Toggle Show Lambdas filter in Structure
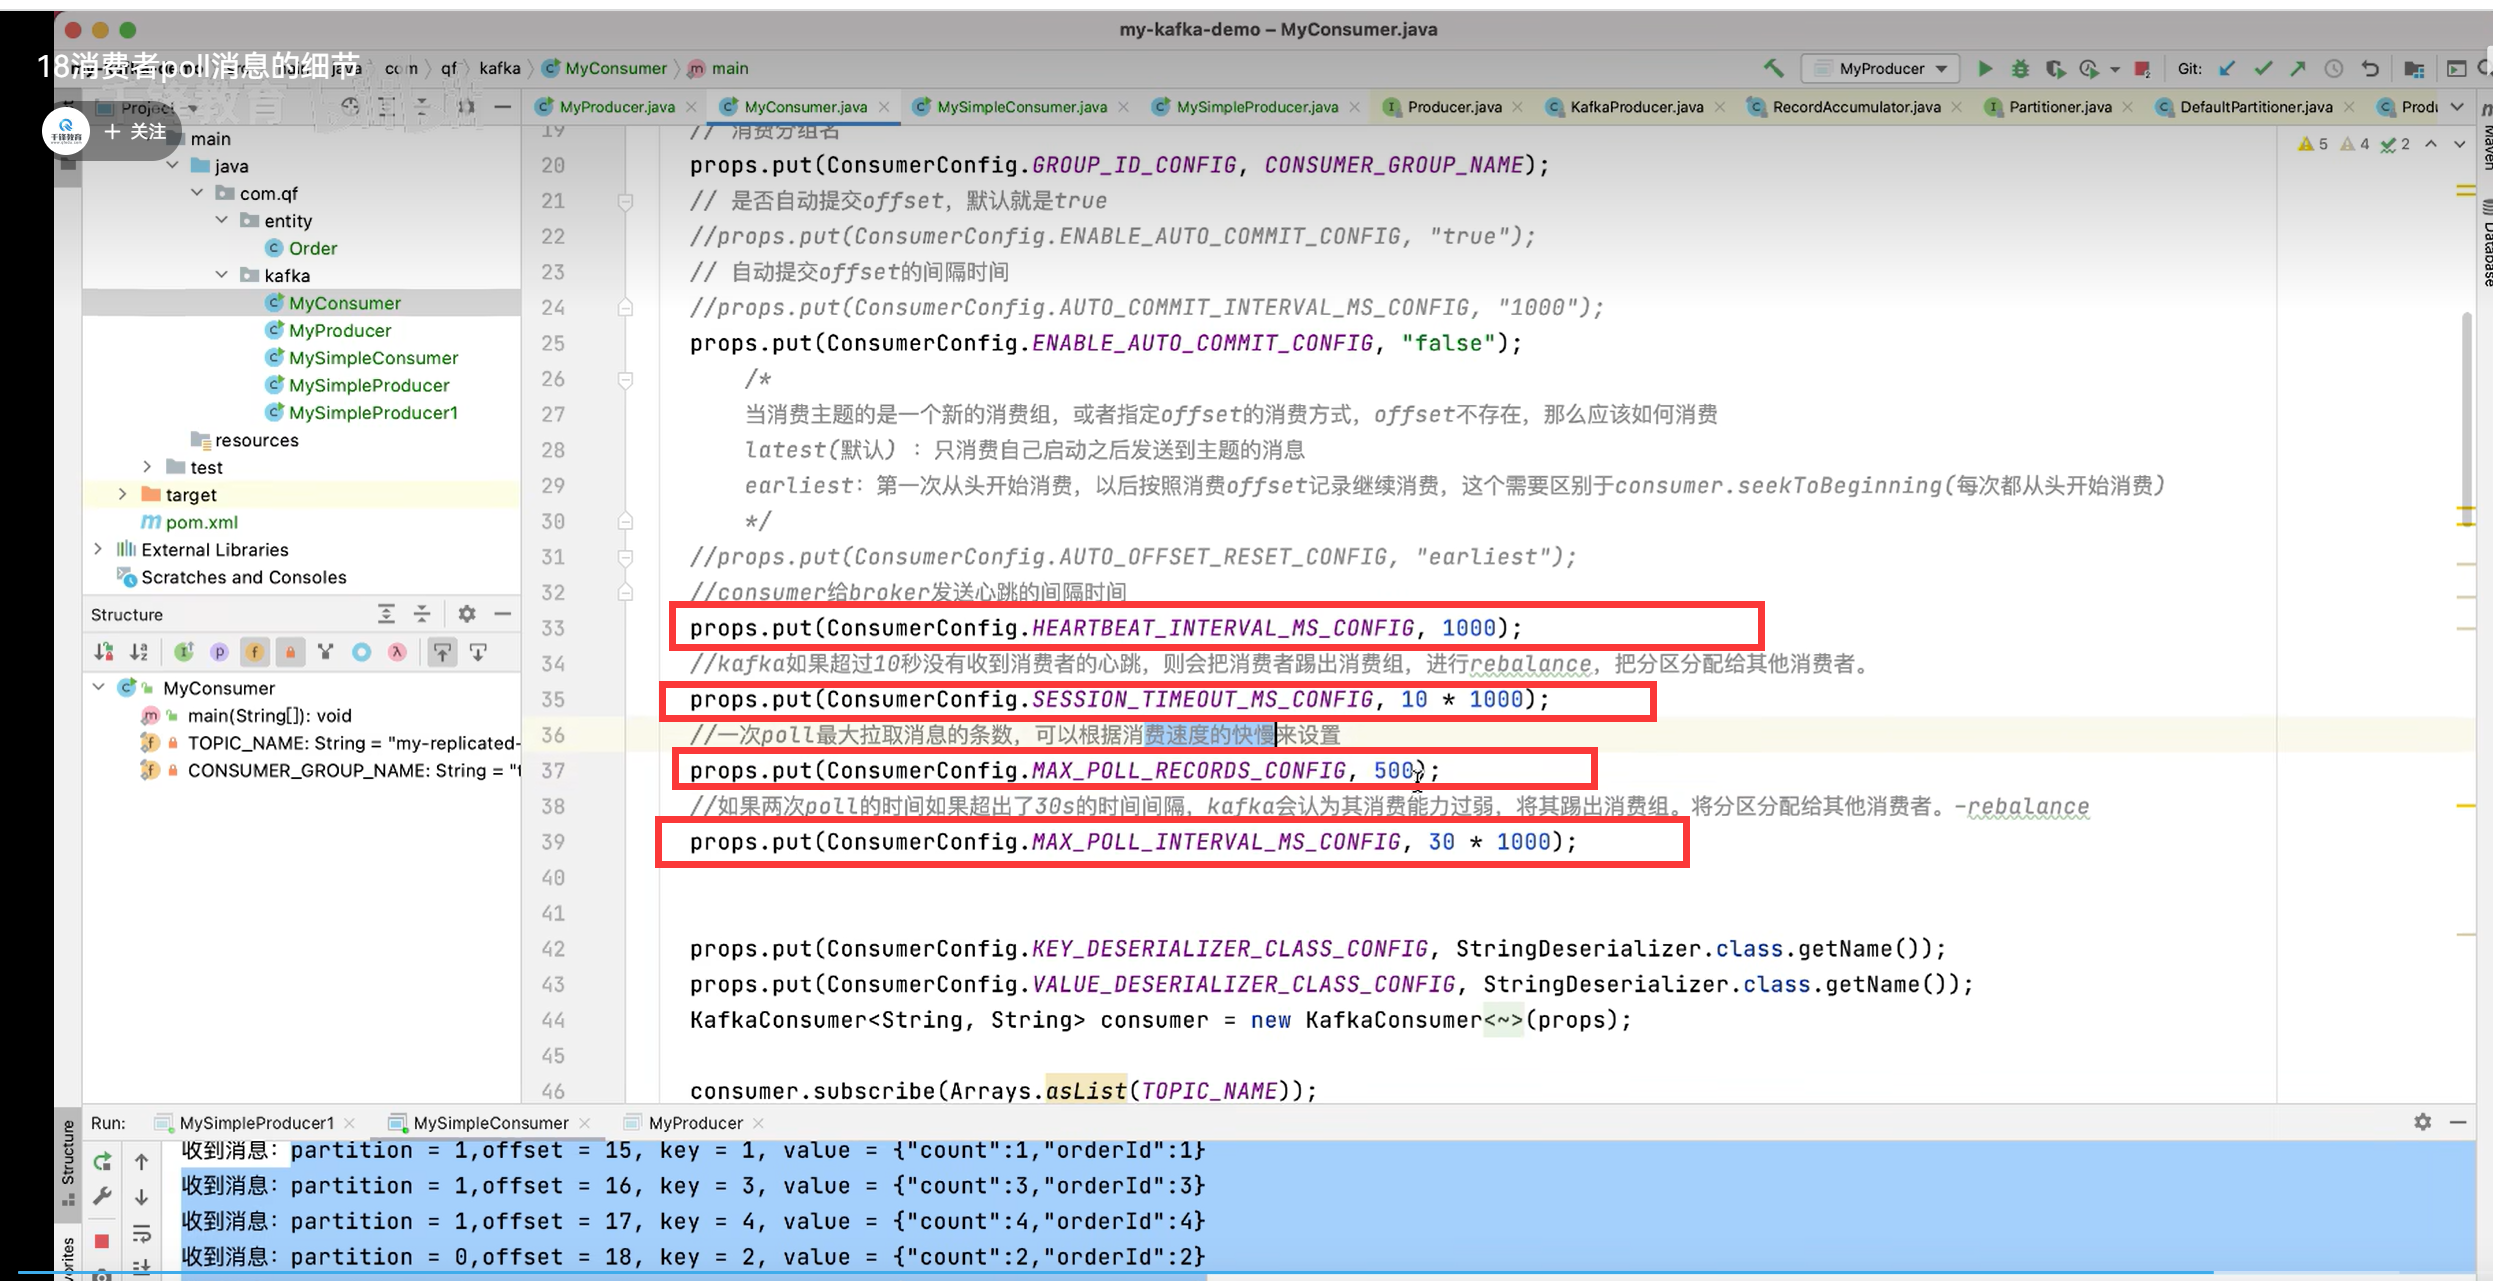The height and width of the screenshot is (1281, 2493). [x=397, y=652]
